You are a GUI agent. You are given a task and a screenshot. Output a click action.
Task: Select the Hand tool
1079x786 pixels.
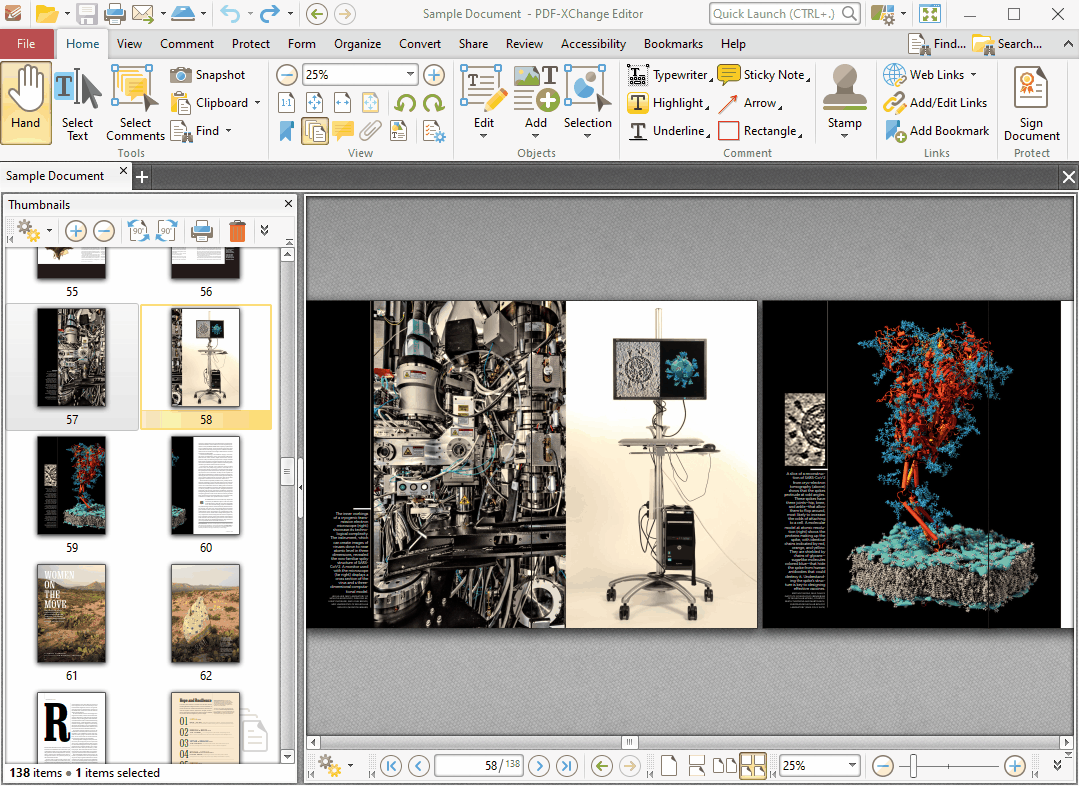(x=26, y=99)
